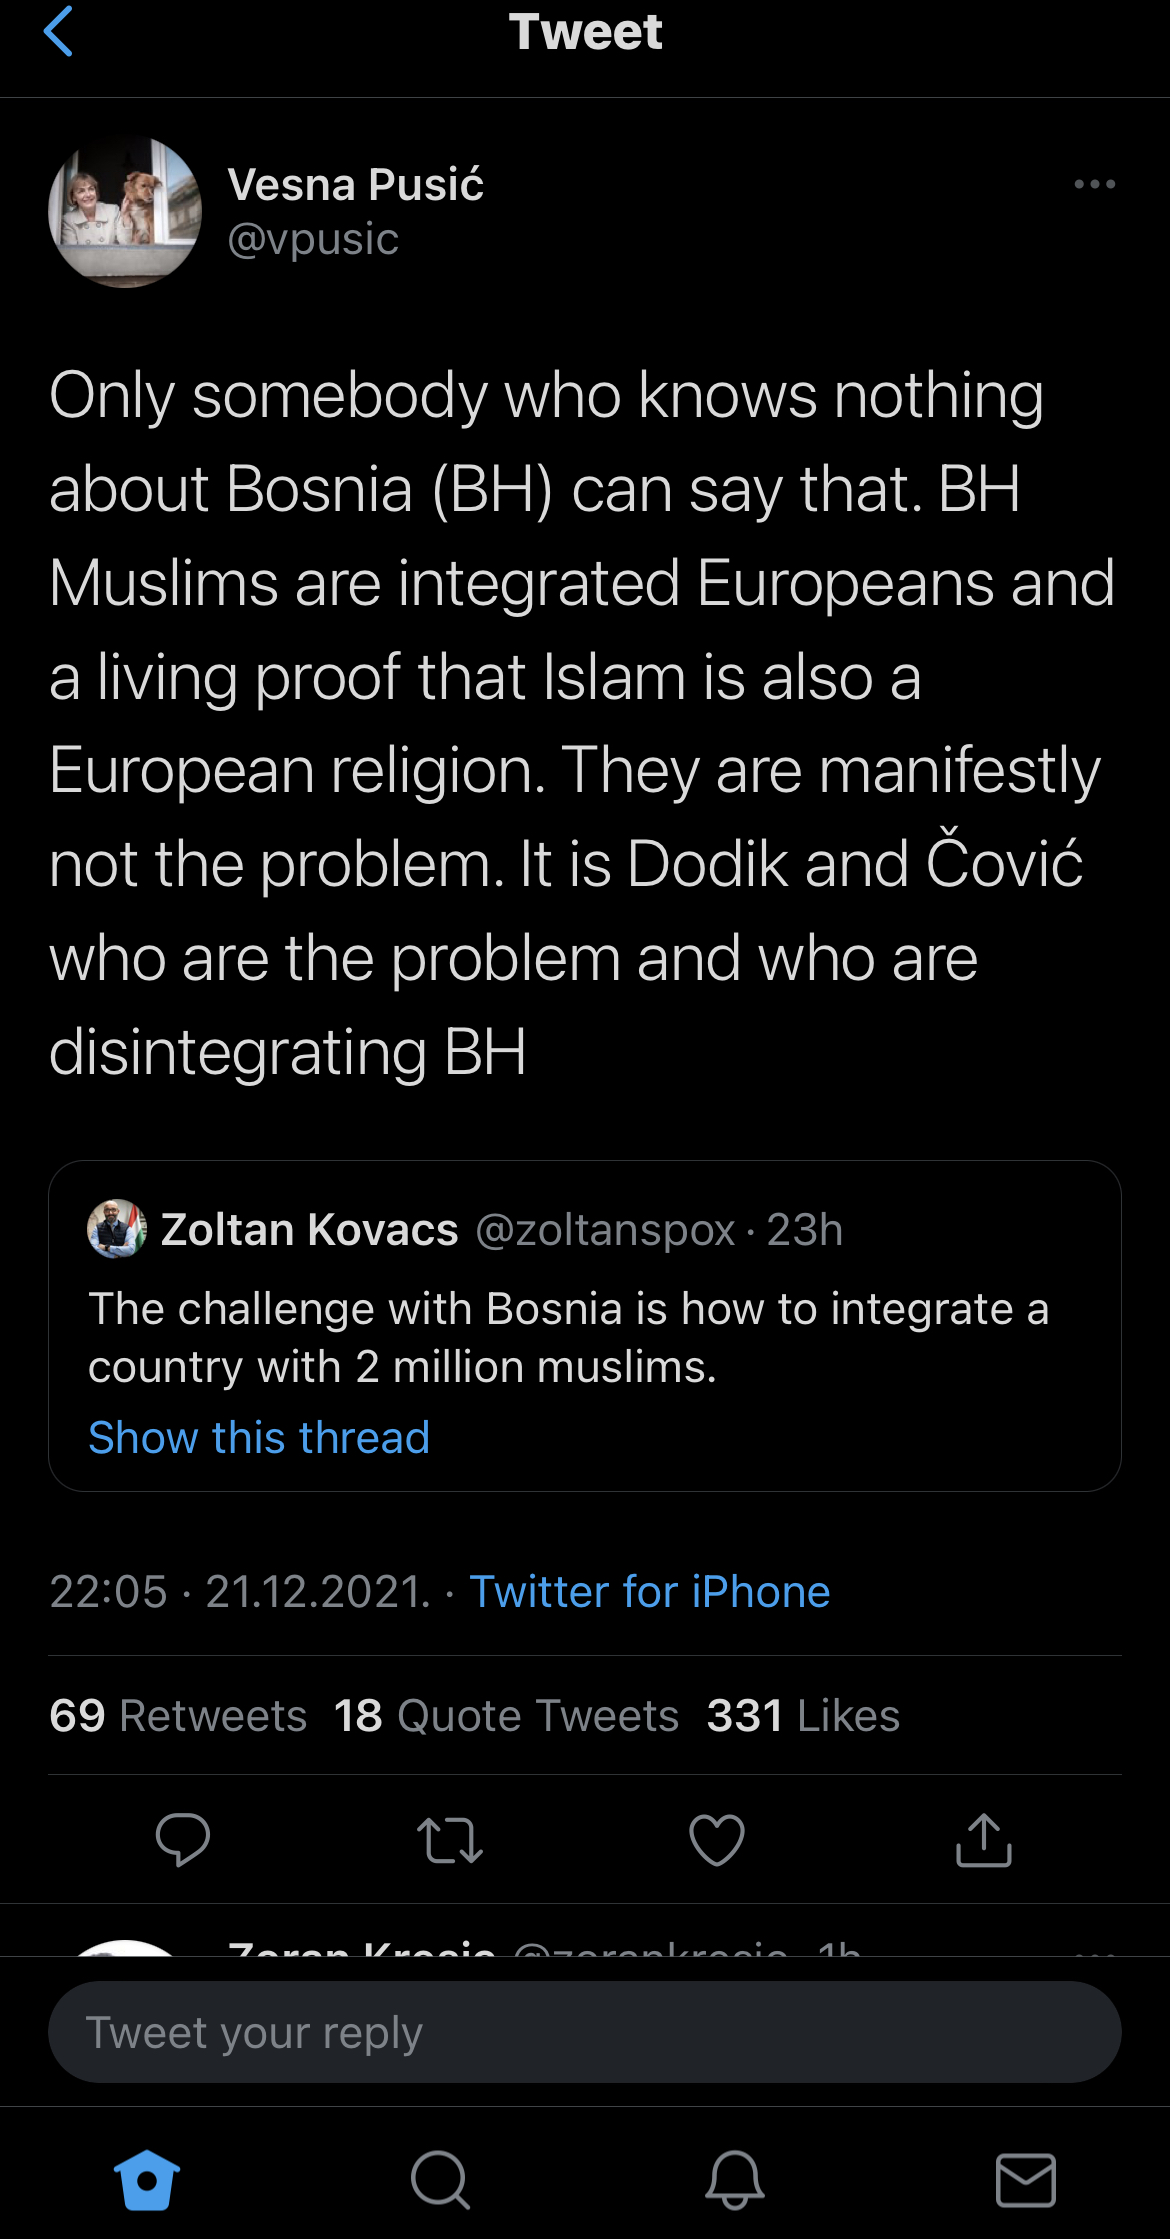Open the @vpusic handle profile
This screenshot has width=1170, height=2239.
click(313, 240)
